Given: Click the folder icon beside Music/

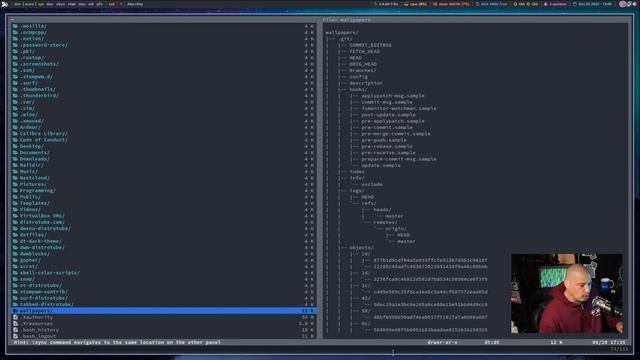Looking at the screenshot, I should click(x=15, y=171).
